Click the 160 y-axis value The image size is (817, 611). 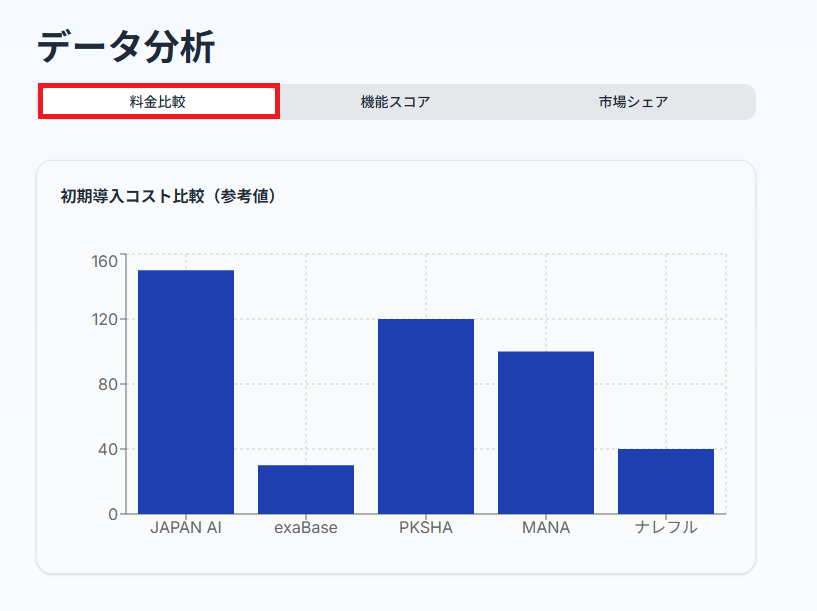click(x=105, y=261)
